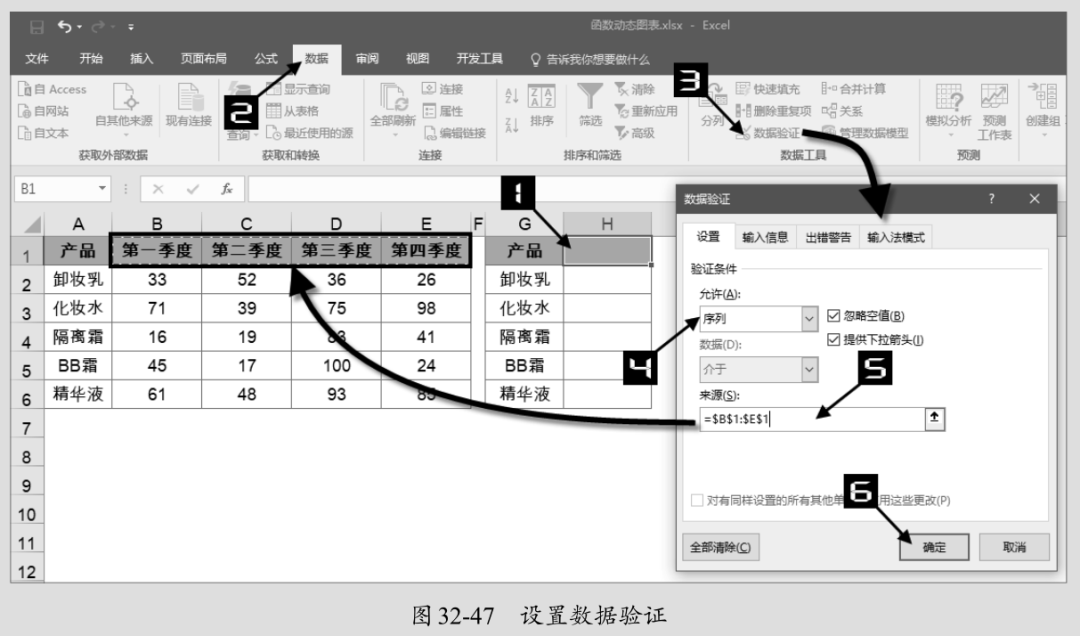
Task: Select the 数据 ribbon tab
Action: (x=317, y=59)
